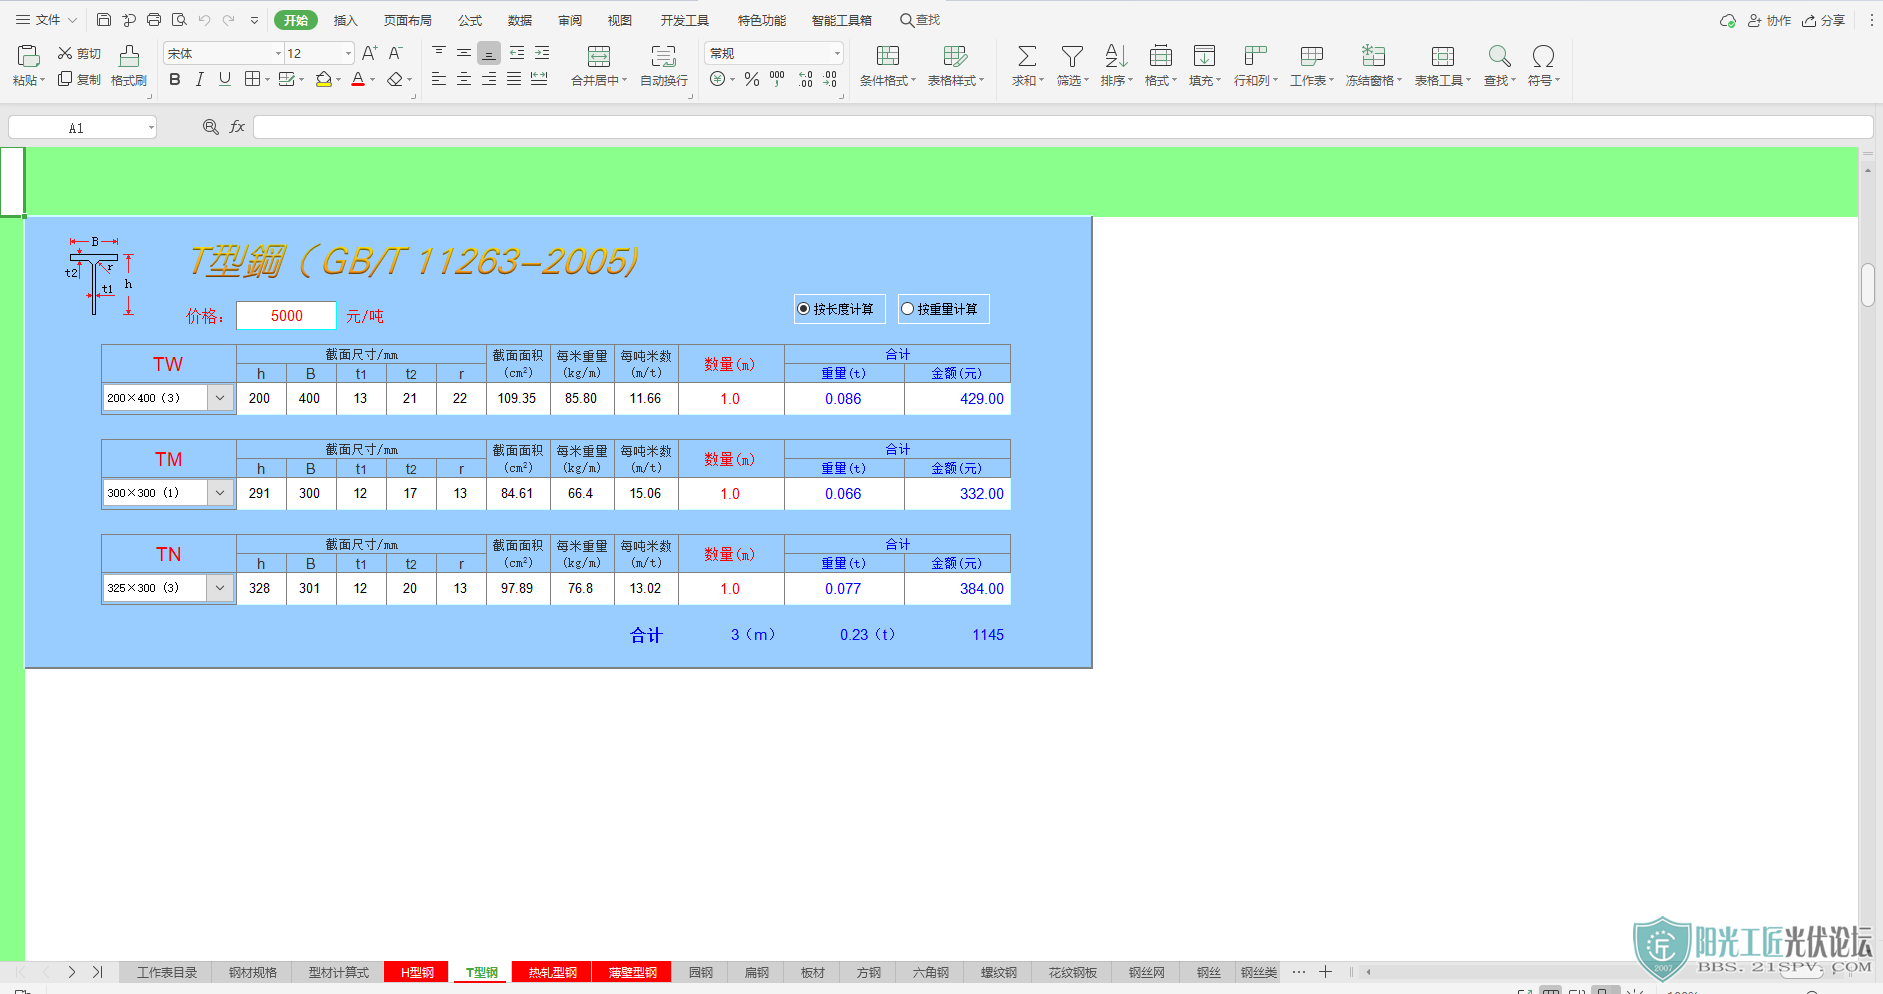Open the TW size 200×400 dropdown
1883x994 pixels.
pos(220,398)
